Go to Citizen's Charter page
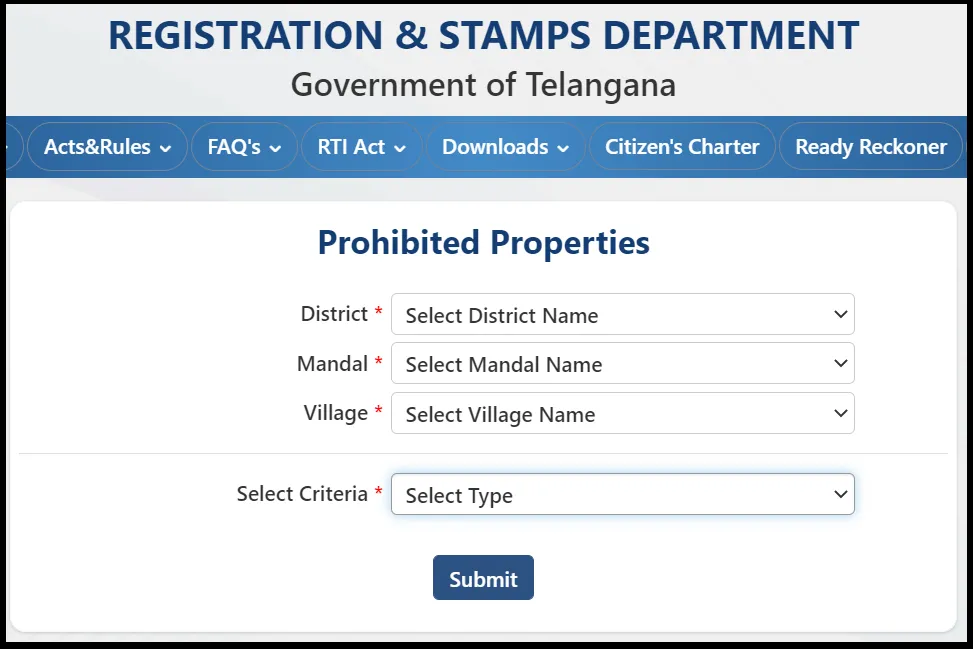The image size is (973, 649). coord(682,147)
